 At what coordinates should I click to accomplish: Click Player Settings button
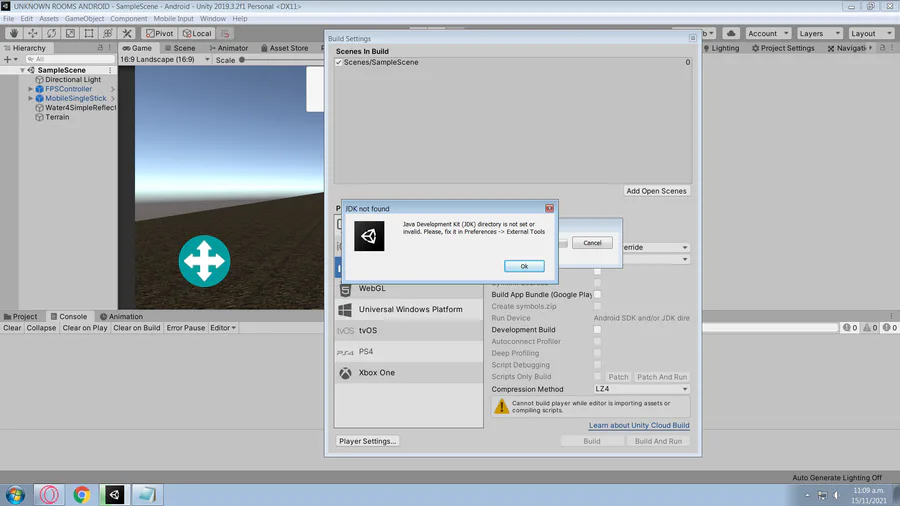(367, 441)
